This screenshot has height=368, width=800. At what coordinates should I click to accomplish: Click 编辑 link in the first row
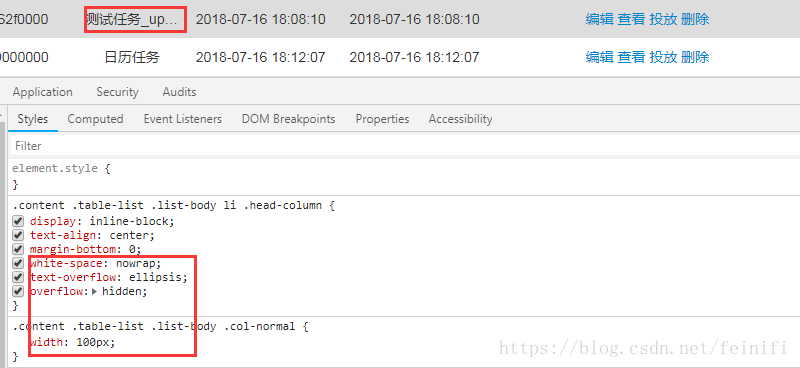coord(599,19)
